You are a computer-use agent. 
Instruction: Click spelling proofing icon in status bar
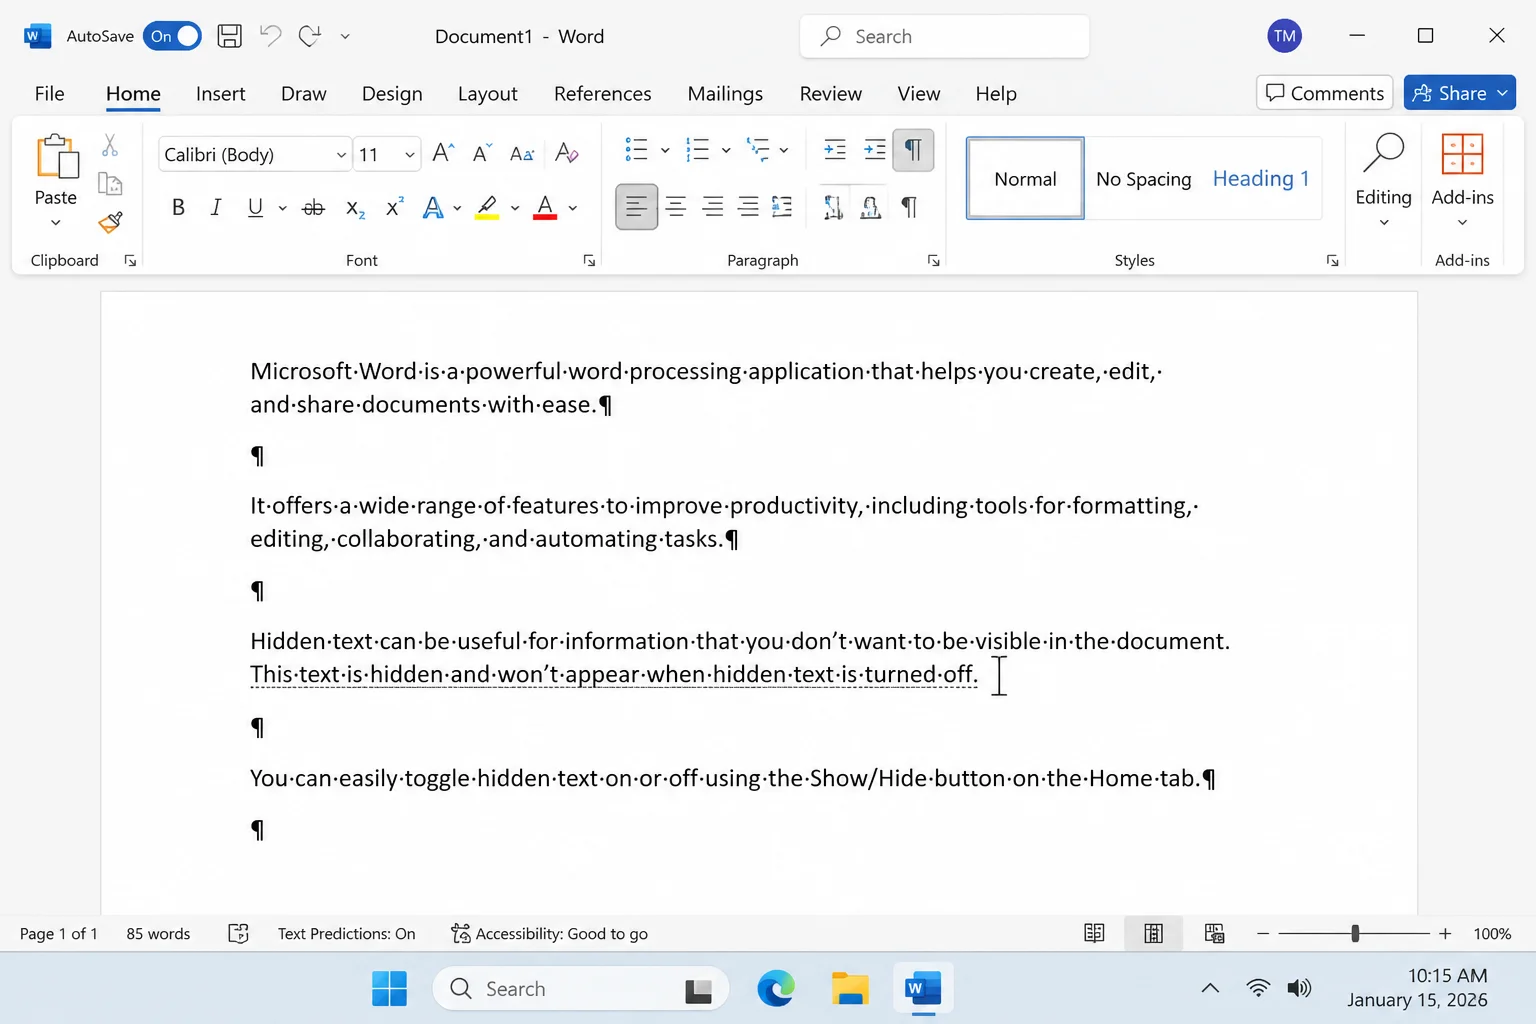238,933
